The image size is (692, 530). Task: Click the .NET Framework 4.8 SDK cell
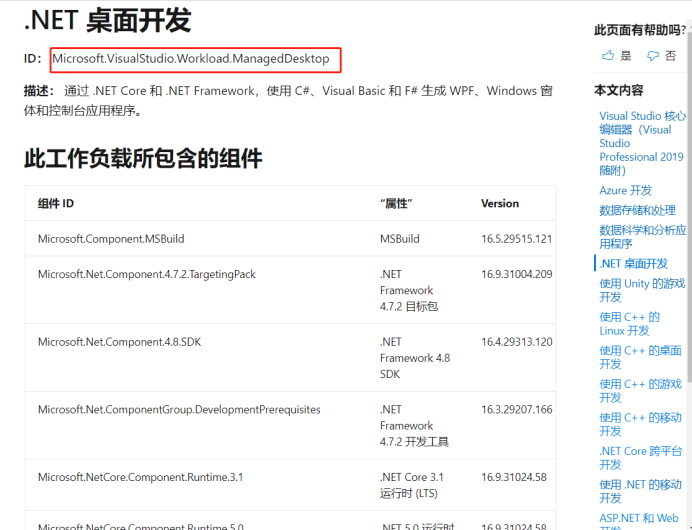(415, 358)
